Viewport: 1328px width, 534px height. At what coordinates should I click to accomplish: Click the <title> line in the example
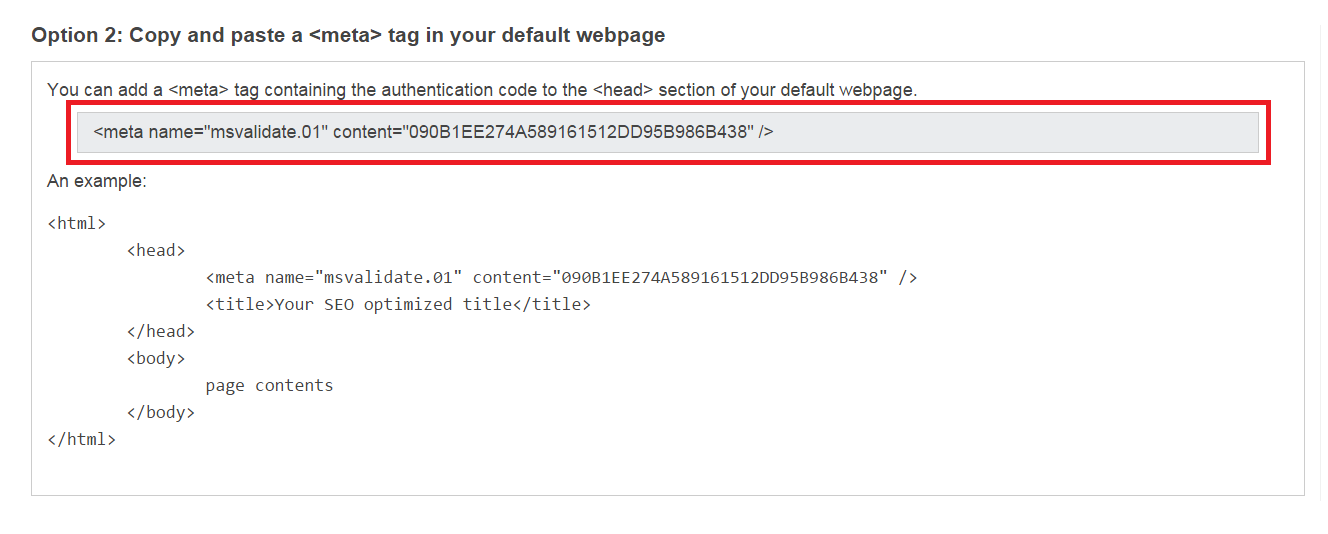tap(398, 304)
